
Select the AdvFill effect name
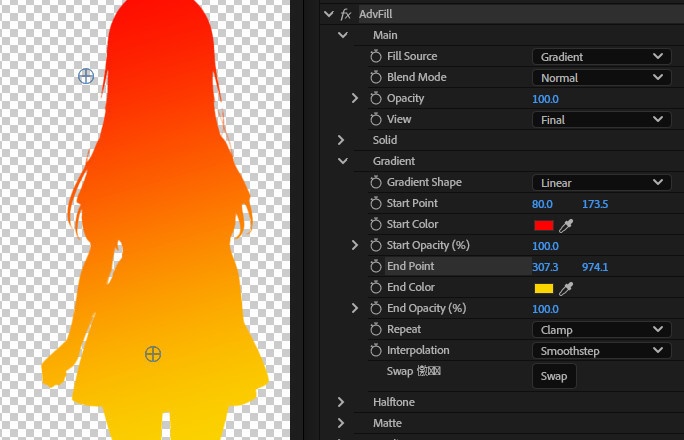376,14
